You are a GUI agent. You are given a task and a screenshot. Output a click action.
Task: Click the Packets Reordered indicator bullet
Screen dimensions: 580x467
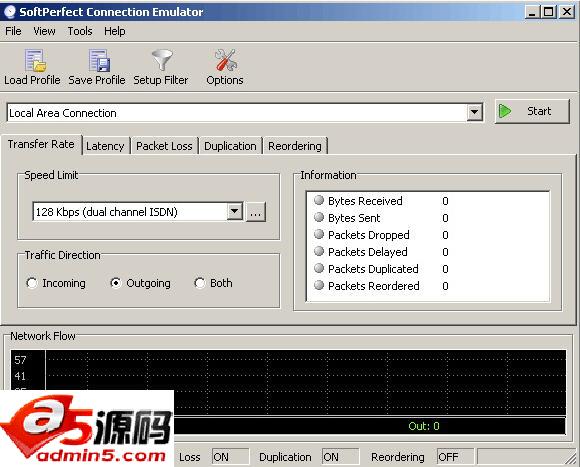click(319, 285)
